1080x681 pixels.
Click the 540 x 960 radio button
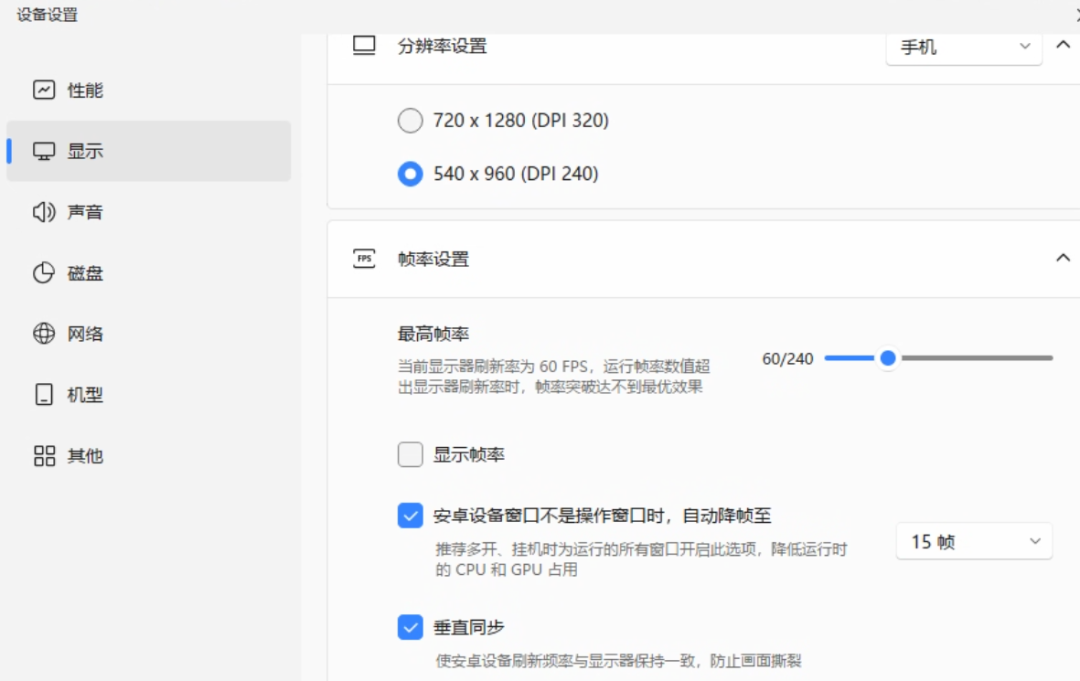click(x=410, y=173)
